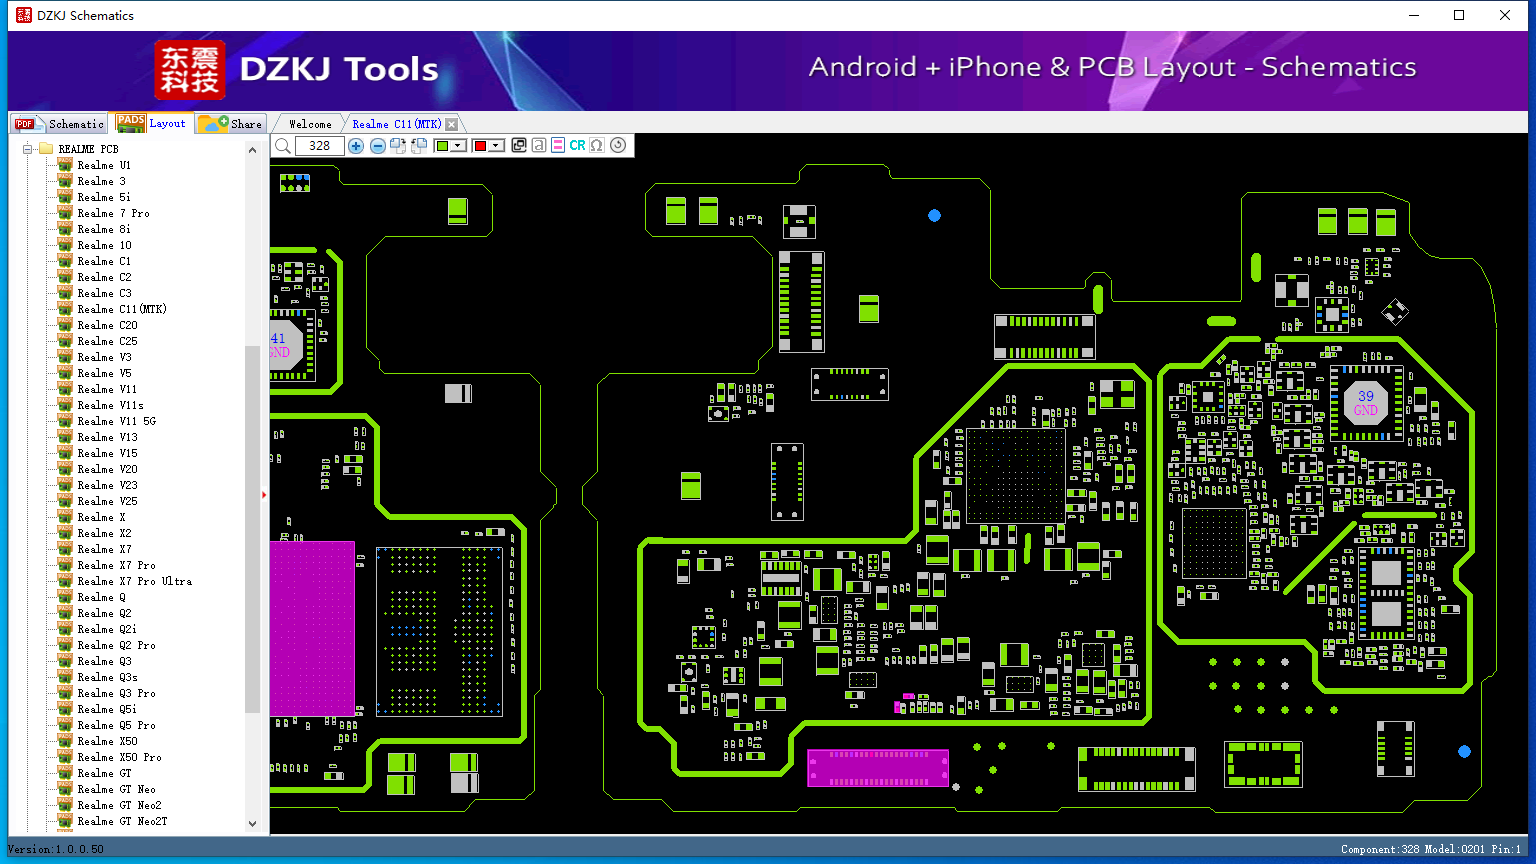The height and width of the screenshot is (864, 1536).
Task: Click tree panel scroll-down arrow
Action: coord(252,824)
